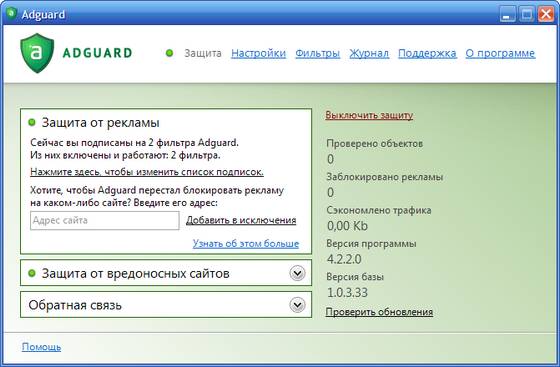Click green indicator next to Защита от рекламы
The image size is (560, 367).
(32, 122)
